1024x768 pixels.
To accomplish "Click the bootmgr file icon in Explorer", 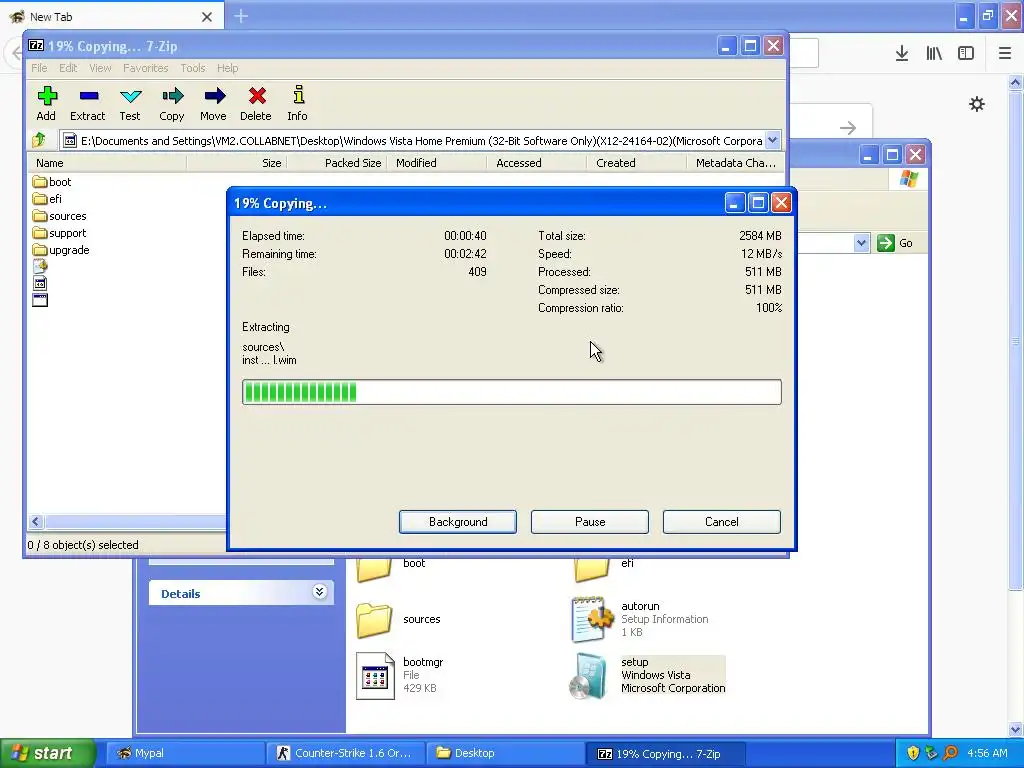I will [375, 676].
